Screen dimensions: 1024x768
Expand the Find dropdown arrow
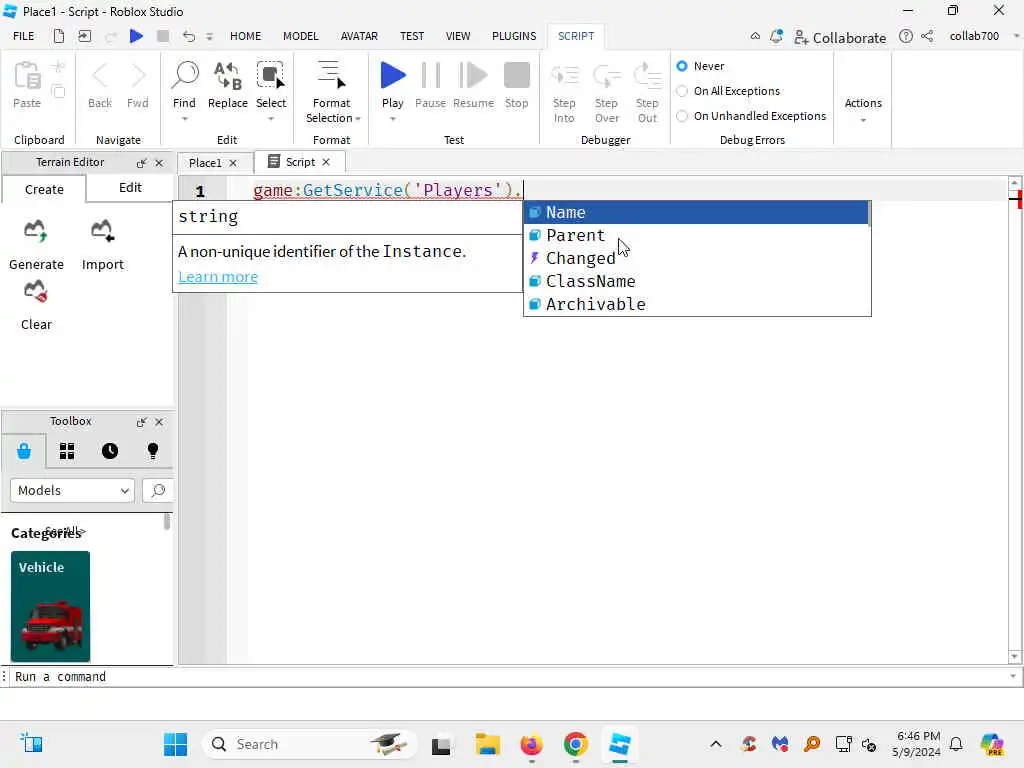pyautogui.click(x=185, y=119)
